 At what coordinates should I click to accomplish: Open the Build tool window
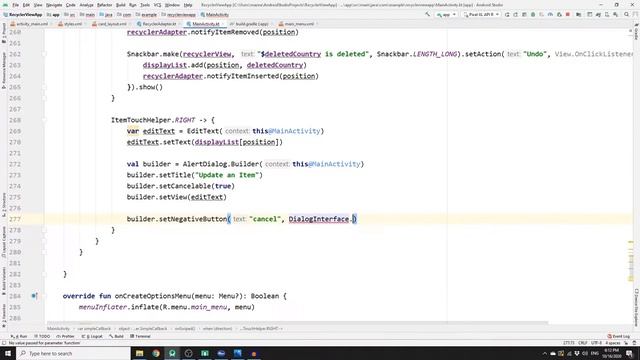pyautogui.click(x=116, y=336)
